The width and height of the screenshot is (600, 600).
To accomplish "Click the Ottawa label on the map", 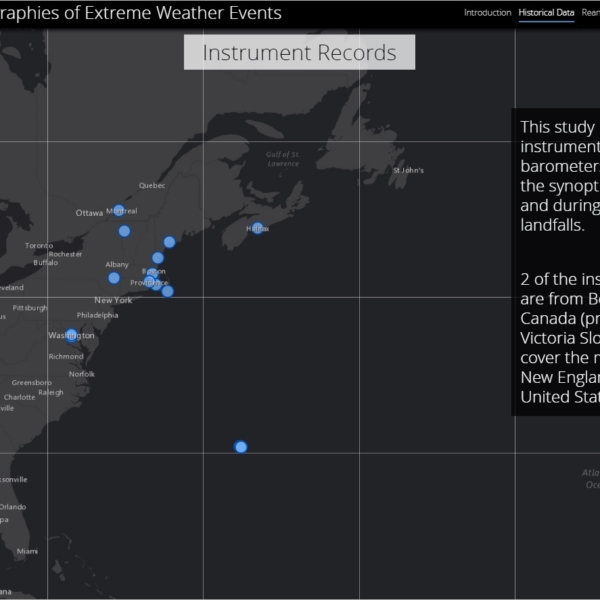I will (89, 213).
